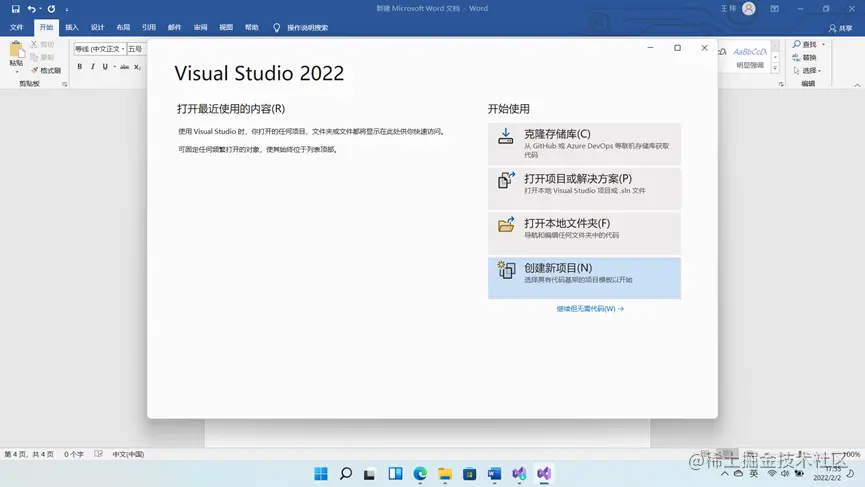Click the proofing check icon in Word status bar

click(98, 454)
